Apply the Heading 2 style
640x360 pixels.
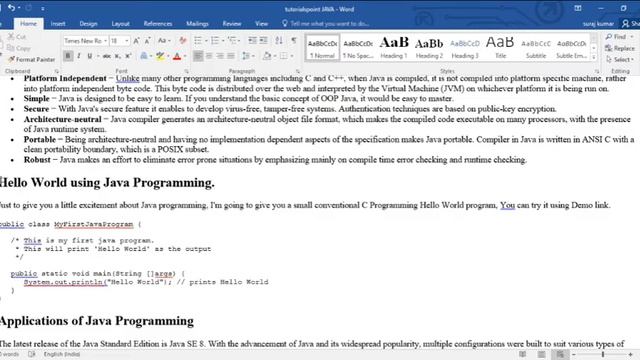[429, 47]
